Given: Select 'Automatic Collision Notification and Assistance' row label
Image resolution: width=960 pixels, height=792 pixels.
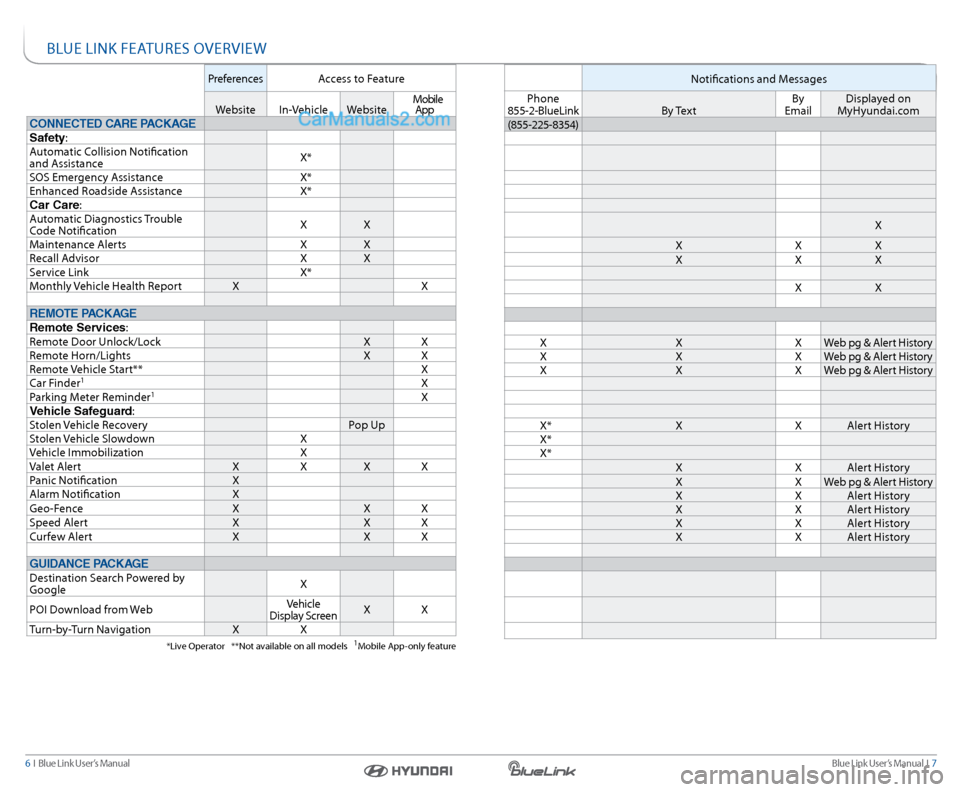Looking at the screenshot, I should (x=108, y=157).
